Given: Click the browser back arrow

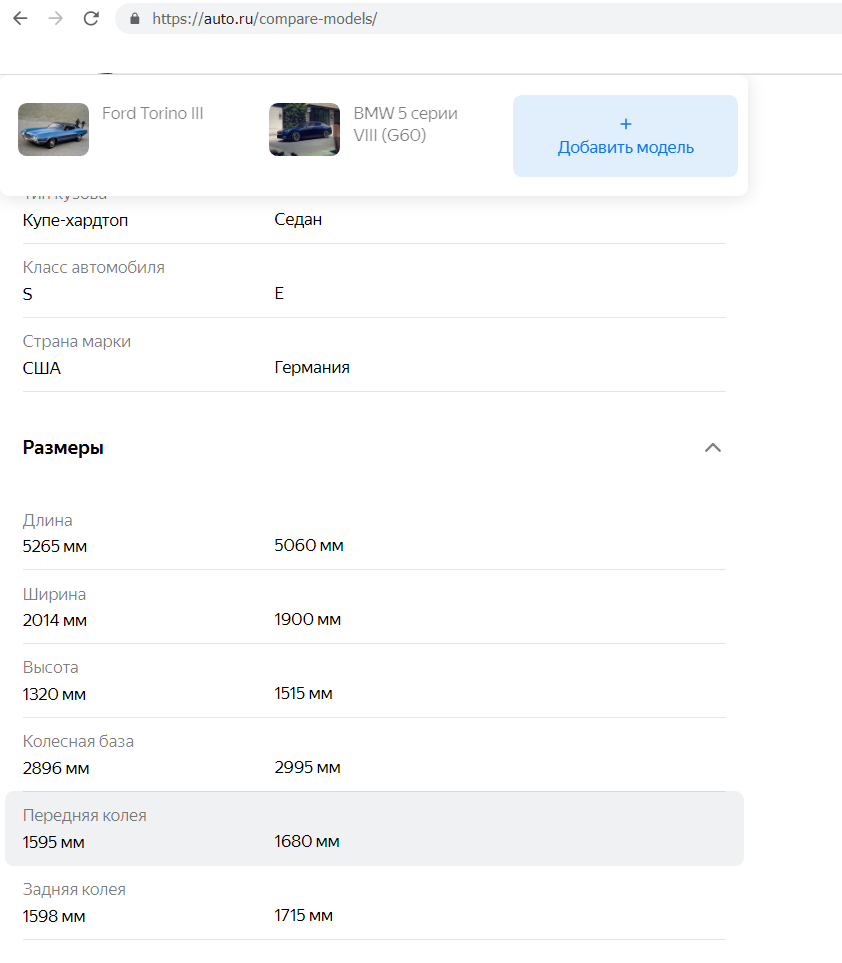Looking at the screenshot, I should (x=20, y=18).
